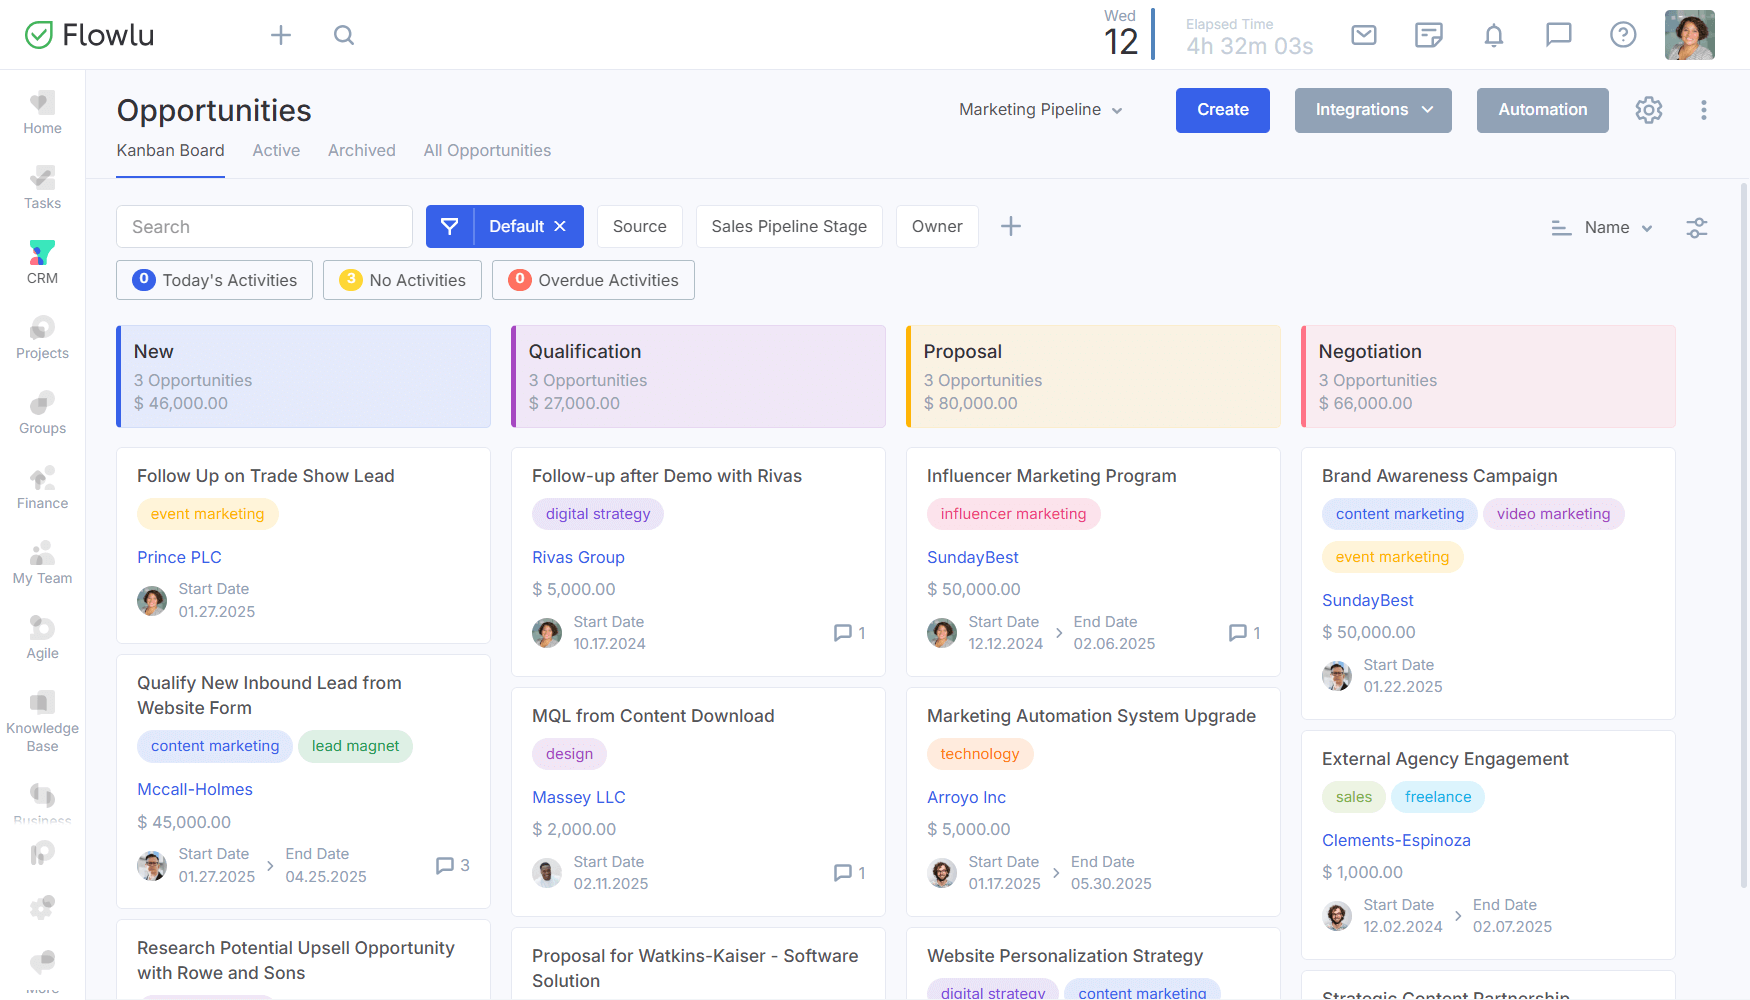
Task: Expand the Integrations dropdown
Action: 1373,110
